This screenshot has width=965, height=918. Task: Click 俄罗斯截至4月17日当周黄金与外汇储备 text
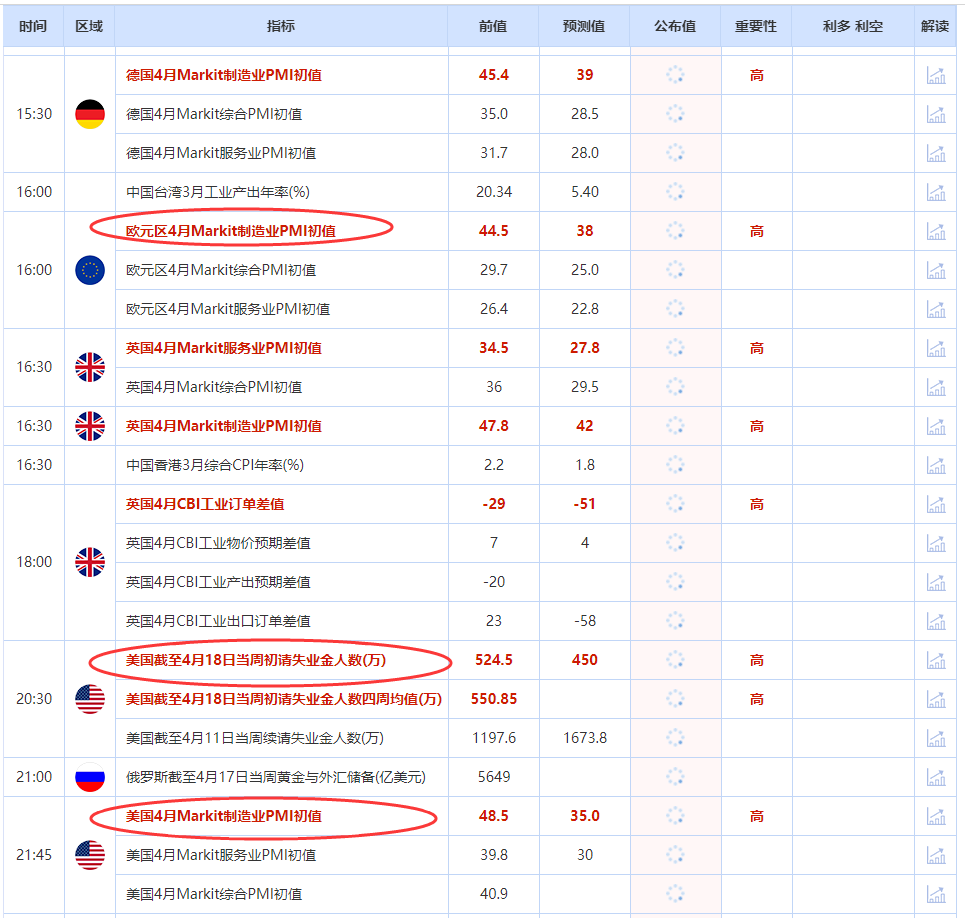pyautogui.click(x=276, y=777)
